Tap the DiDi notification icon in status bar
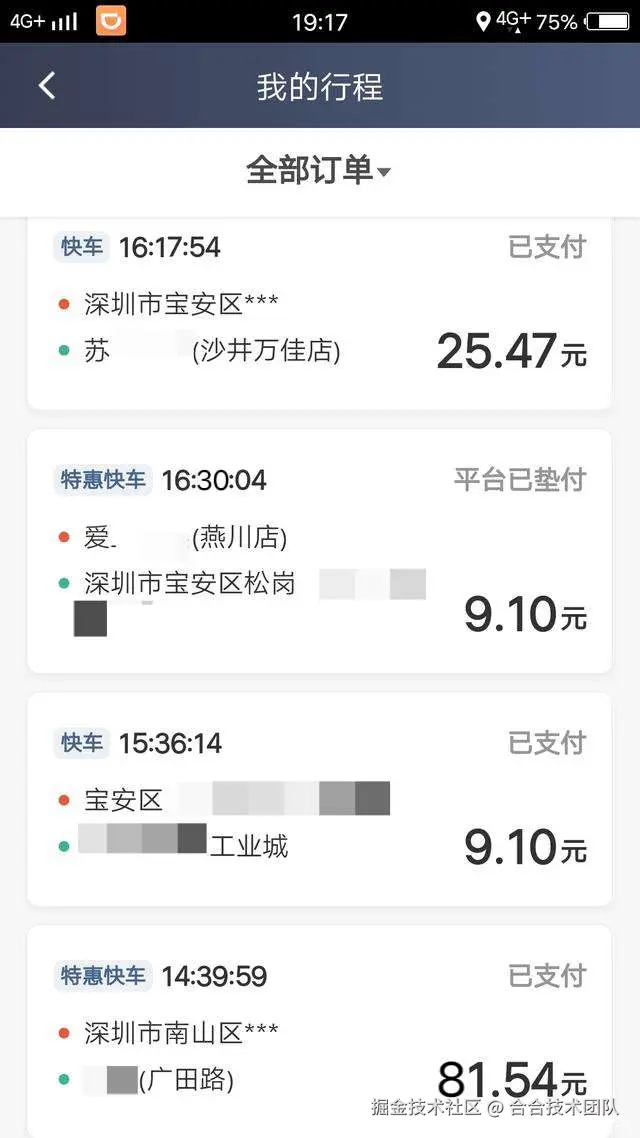Viewport: 640px width, 1138px height. [x=111, y=20]
